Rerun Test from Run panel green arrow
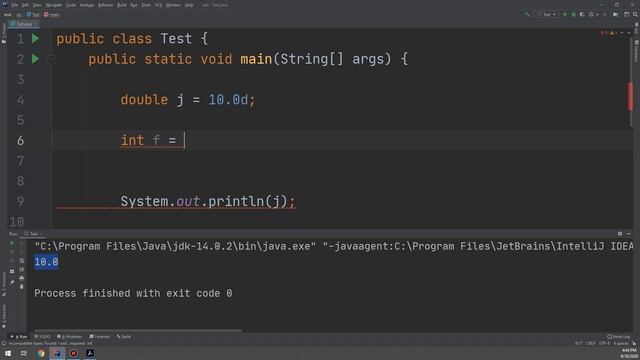Image resolution: width=640 pixels, height=360 pixels. pyautogui.click(x=12, y=243)
